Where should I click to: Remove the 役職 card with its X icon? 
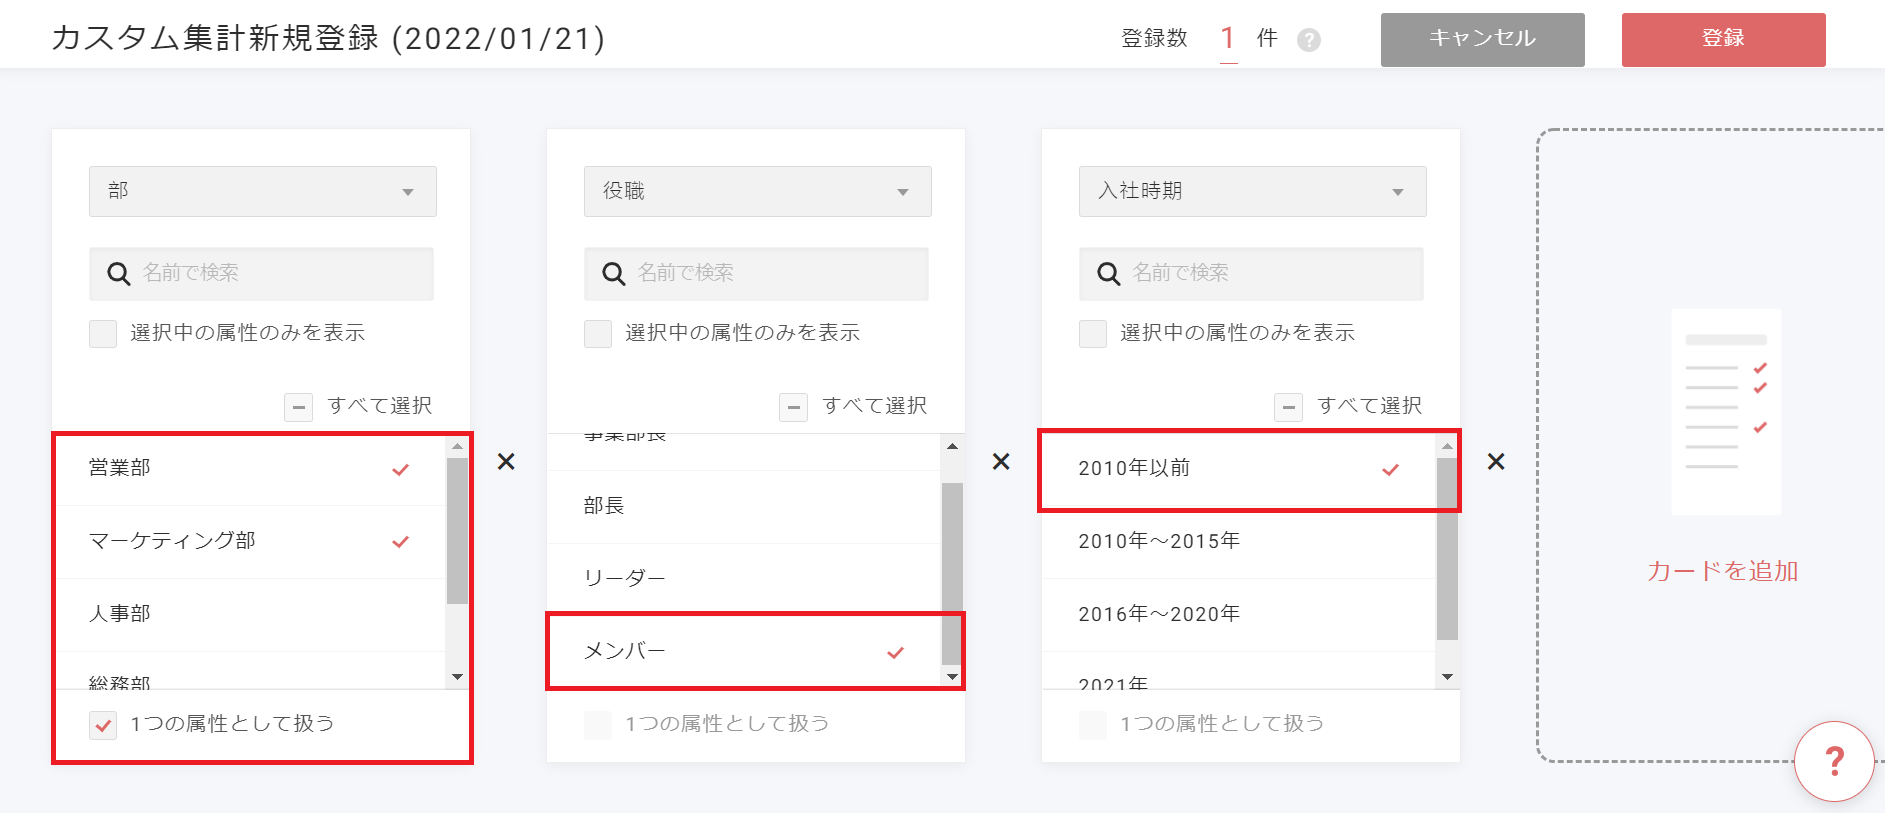(x=1000, y=461)
